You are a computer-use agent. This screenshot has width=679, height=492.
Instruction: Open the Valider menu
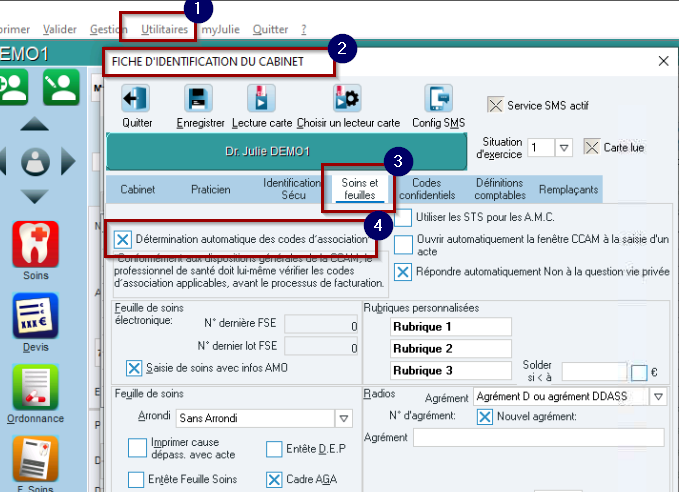tap(60, 29)
